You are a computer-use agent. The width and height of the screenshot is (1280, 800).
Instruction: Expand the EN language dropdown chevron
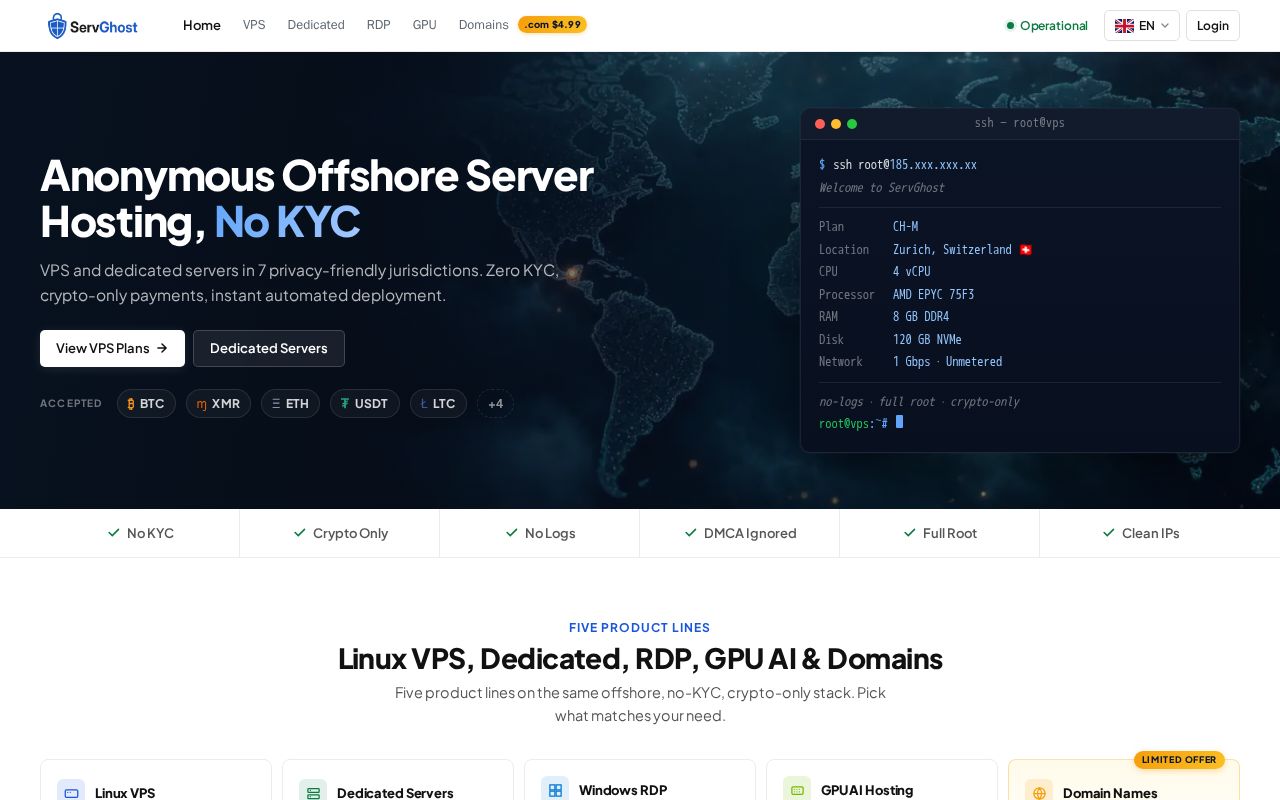[x=1165, y=26]
